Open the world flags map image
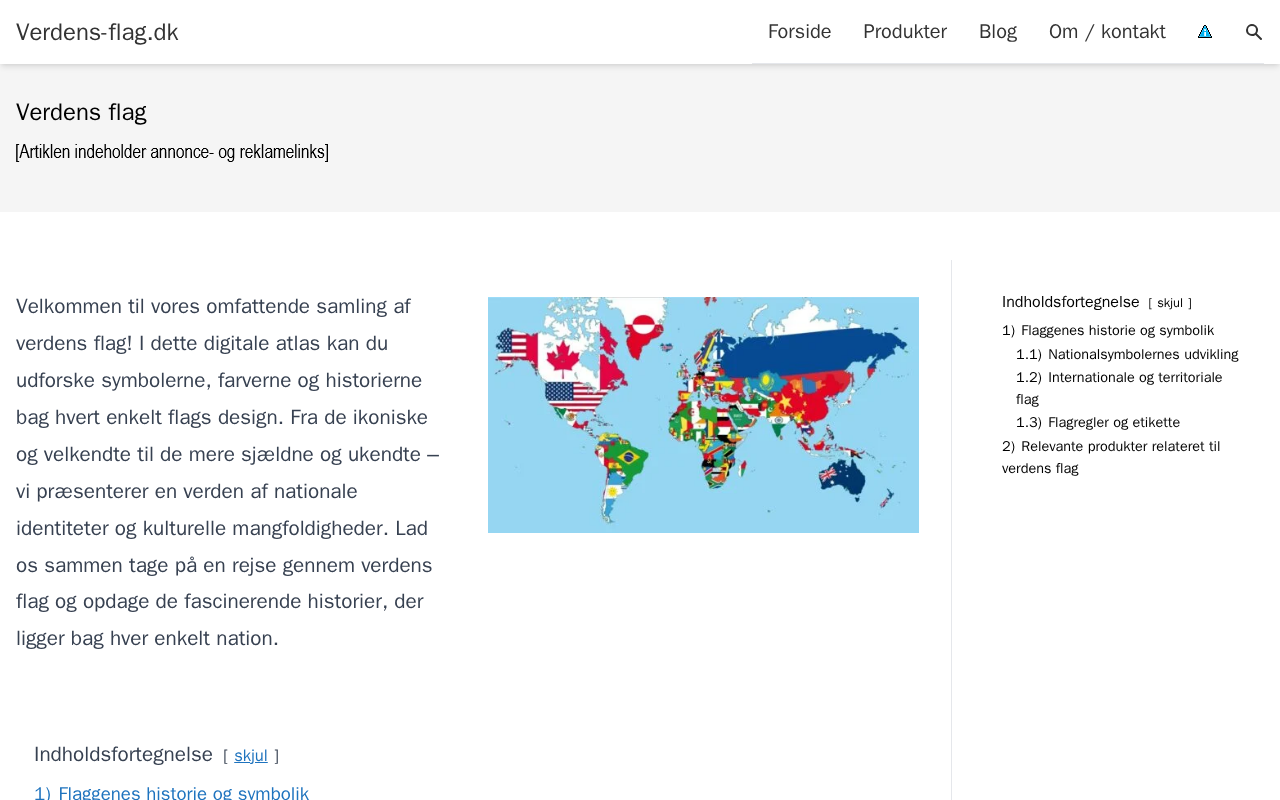The height and width of the screenshot is (800, 1280). click(703, 415)
